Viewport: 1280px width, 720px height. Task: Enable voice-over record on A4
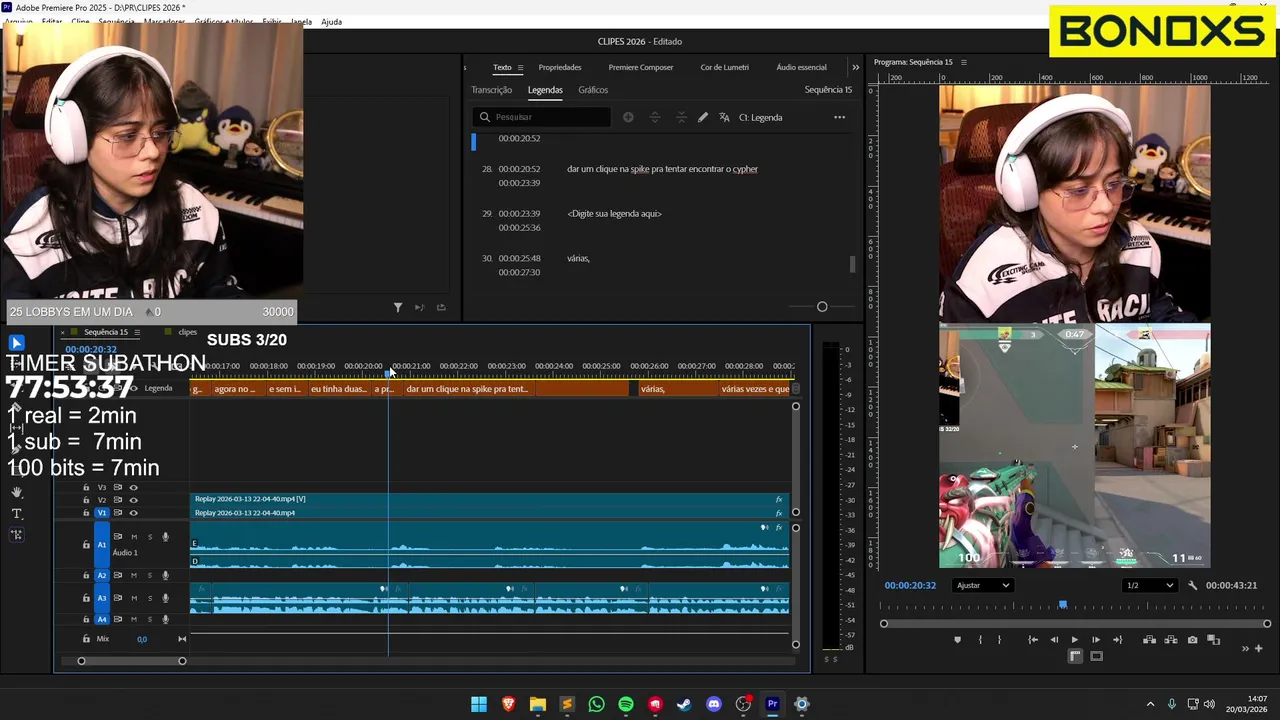pyautogui.click(x=165, y=619)
